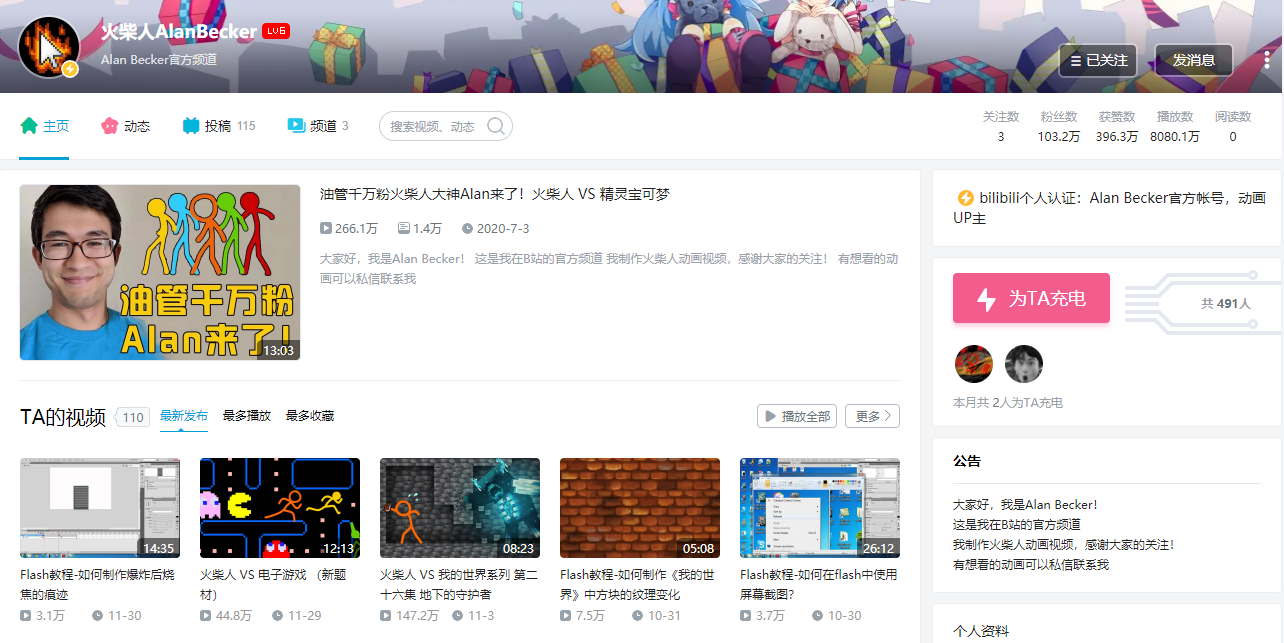Viewport: 1284px width, 643px height.
Task: Open title Flash教程-如何制作爆炸后烧焦的痕迹
Action: [x=98, y=584]
